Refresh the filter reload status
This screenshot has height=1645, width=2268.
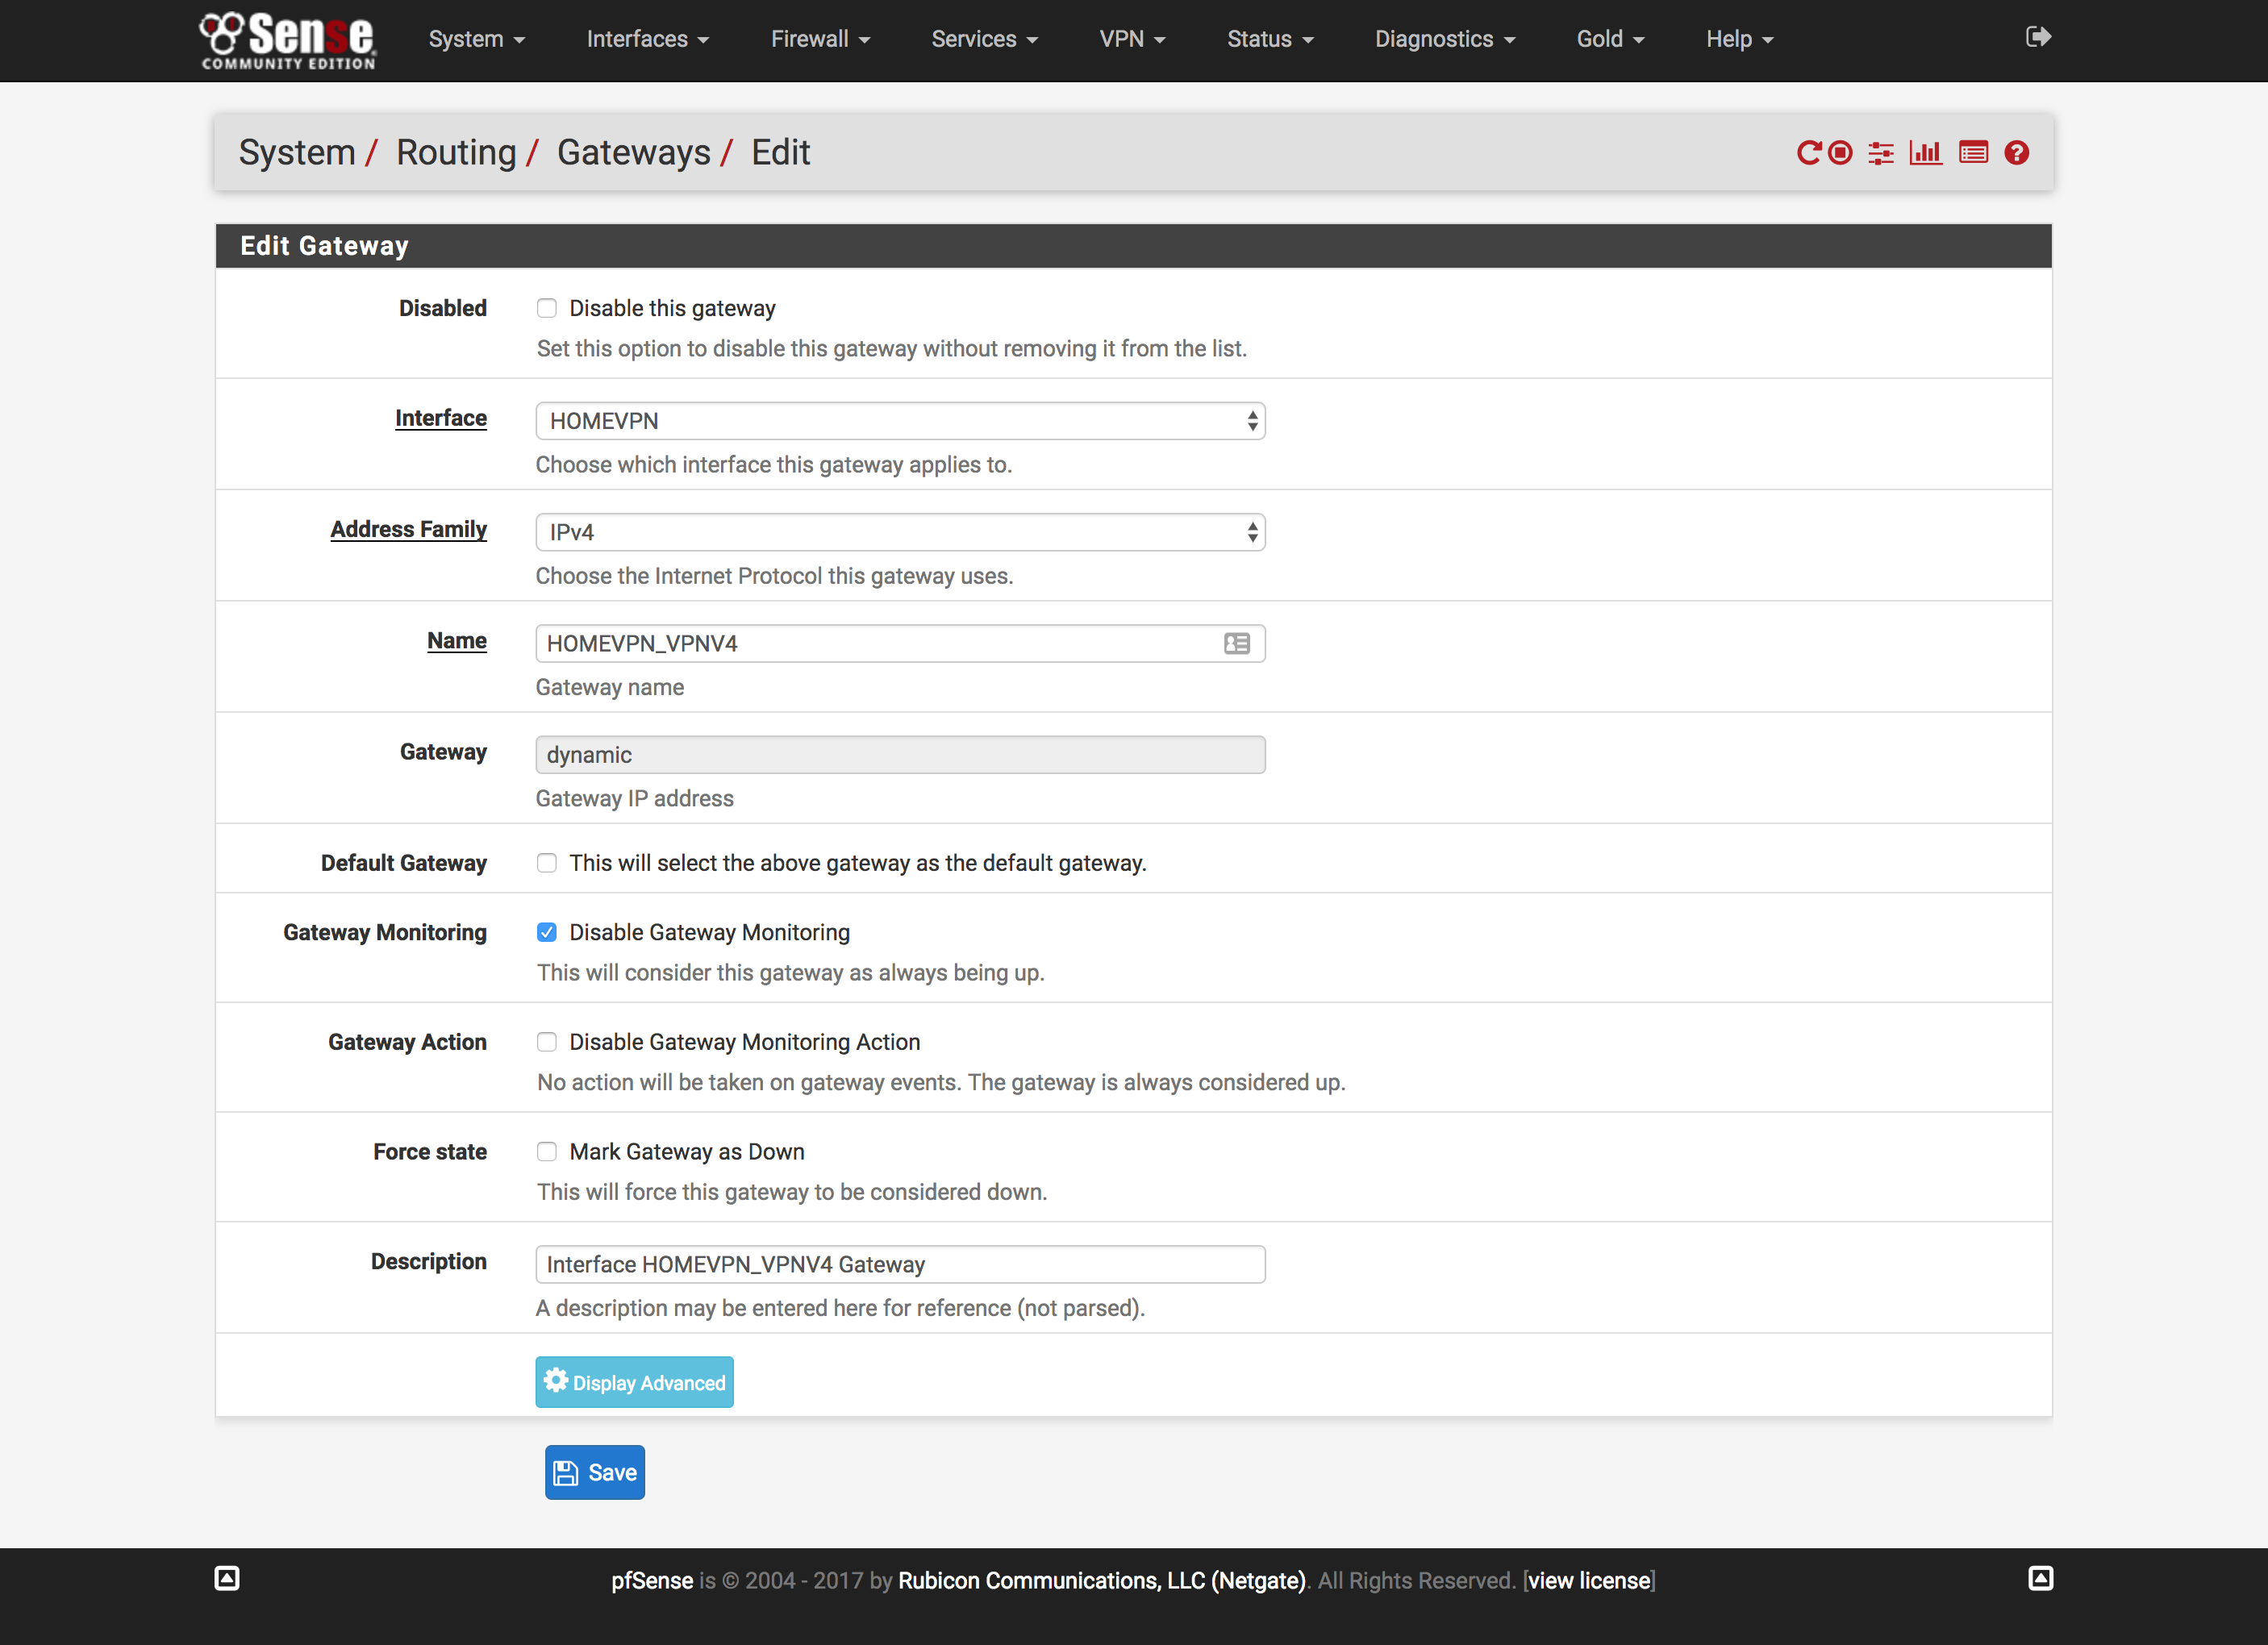(1810, 153)
